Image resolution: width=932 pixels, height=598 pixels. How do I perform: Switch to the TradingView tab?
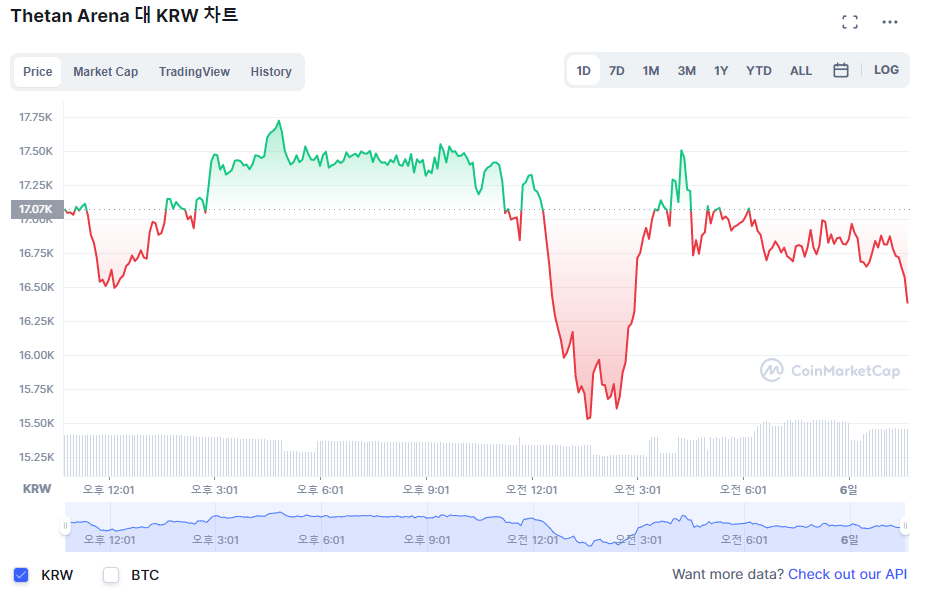194,72
